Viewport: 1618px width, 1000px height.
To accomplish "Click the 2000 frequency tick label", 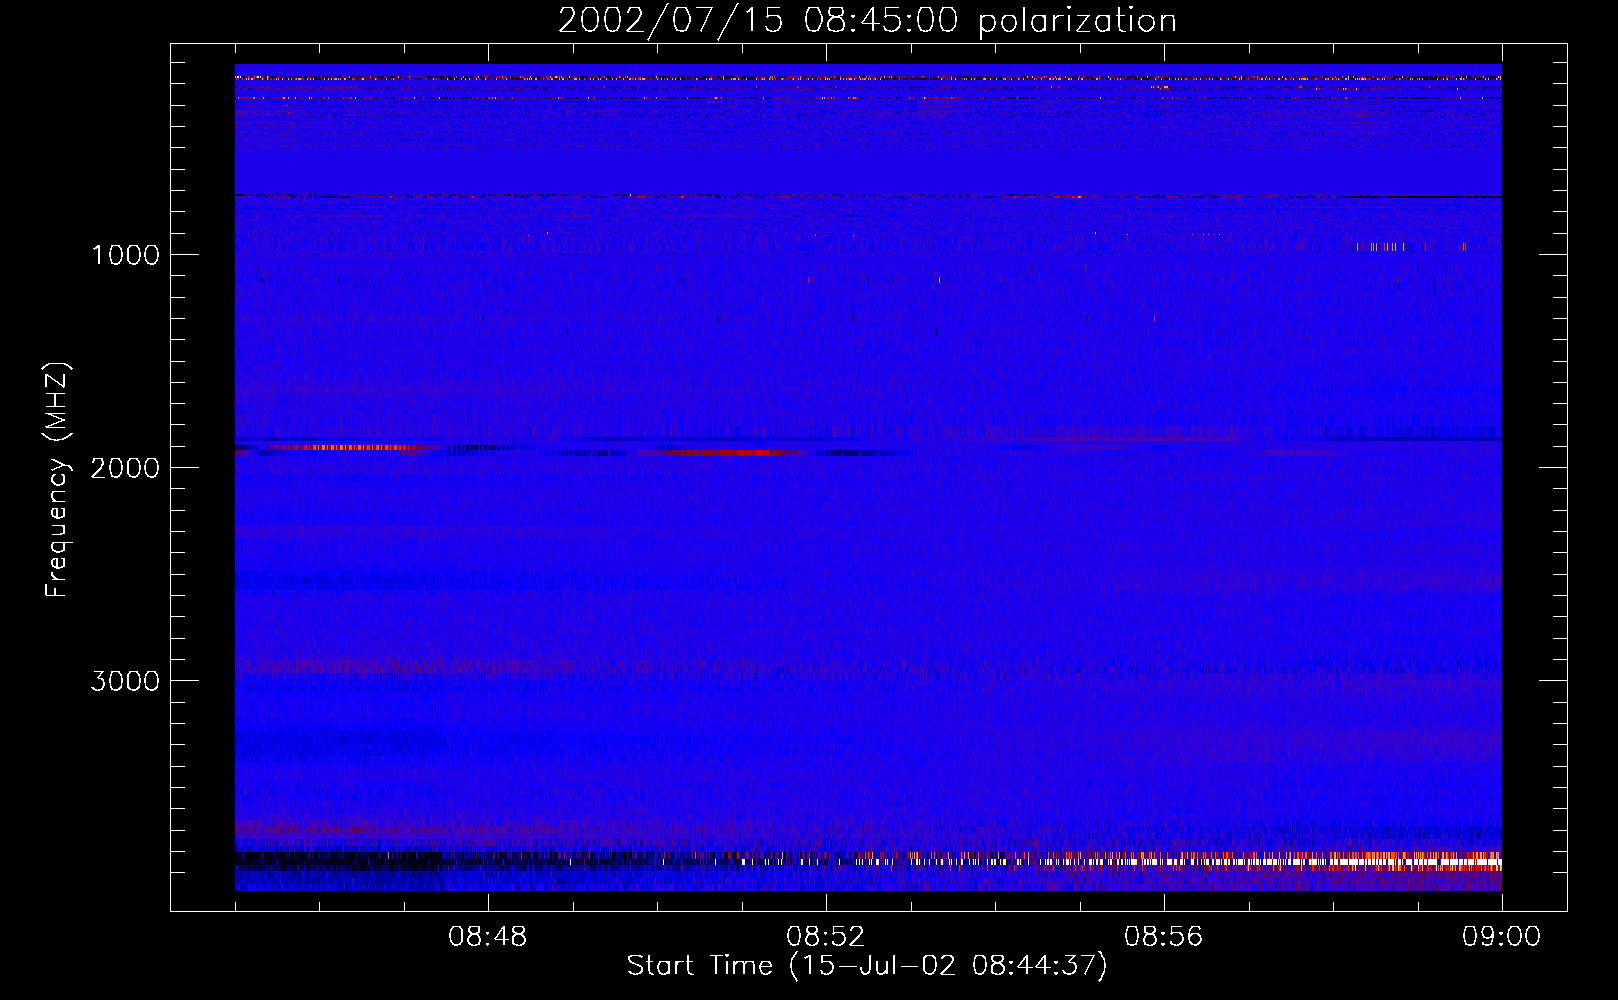I will pos(125,468).
